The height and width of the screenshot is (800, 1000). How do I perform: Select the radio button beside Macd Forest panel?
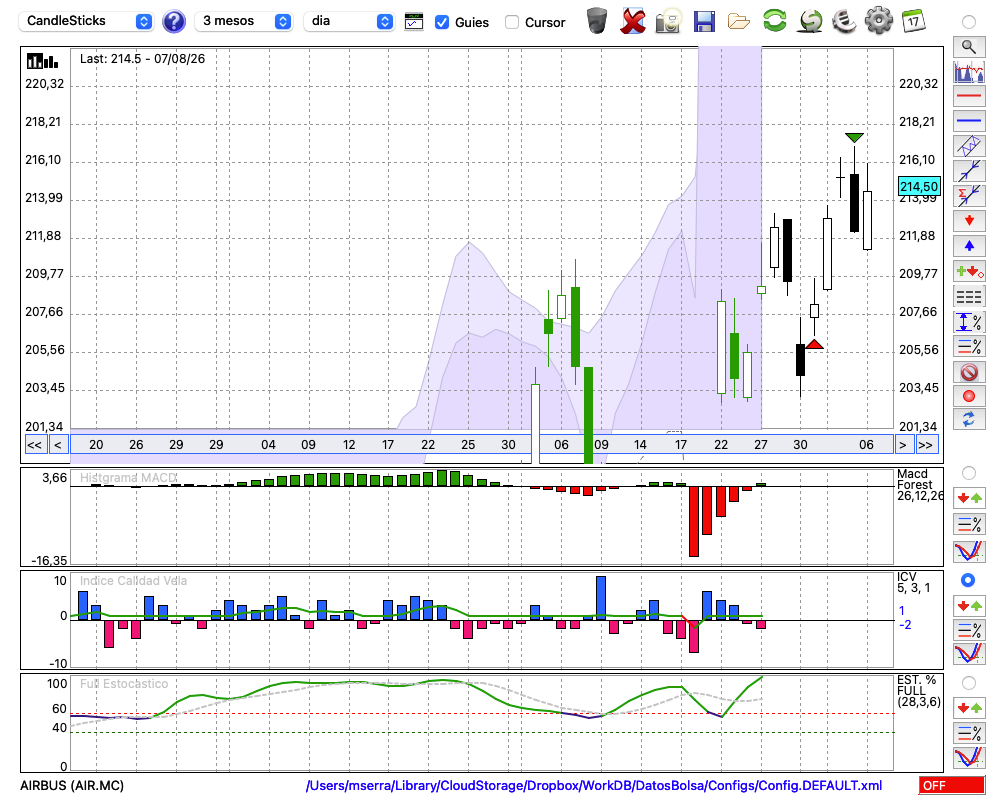click(x=969, y=473)
